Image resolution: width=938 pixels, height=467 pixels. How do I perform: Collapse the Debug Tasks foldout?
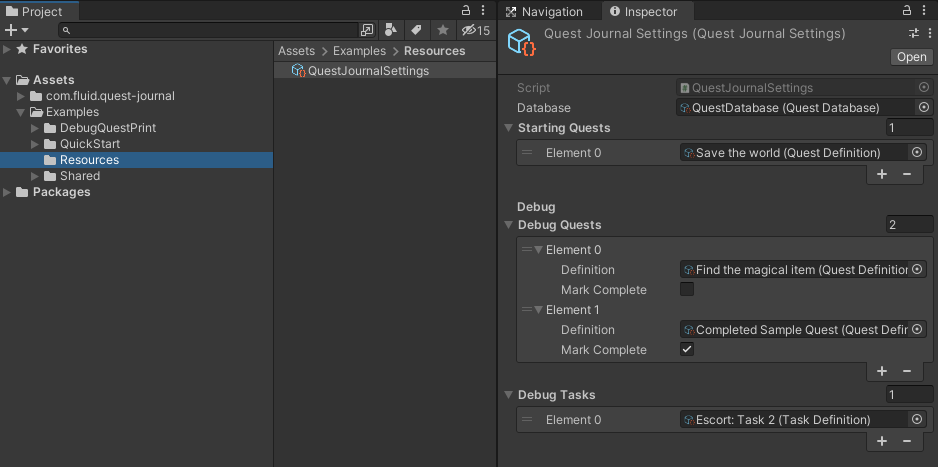click(x=508, y=395)
